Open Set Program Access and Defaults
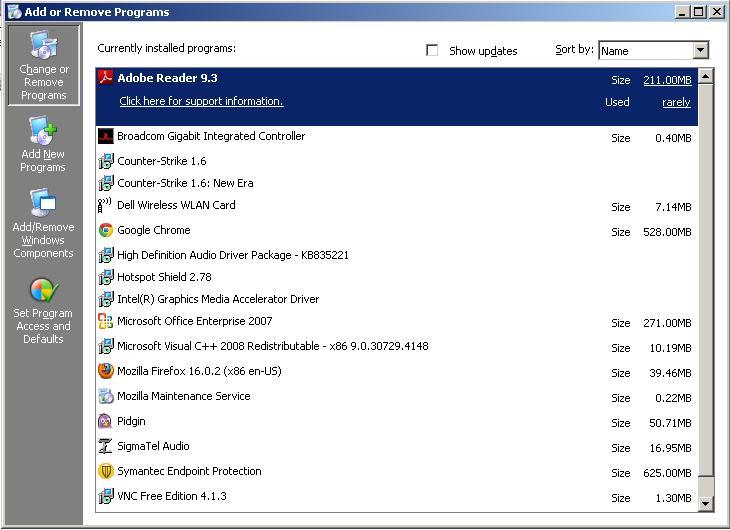This screenshot has width=730, height=530. (43, 311)
